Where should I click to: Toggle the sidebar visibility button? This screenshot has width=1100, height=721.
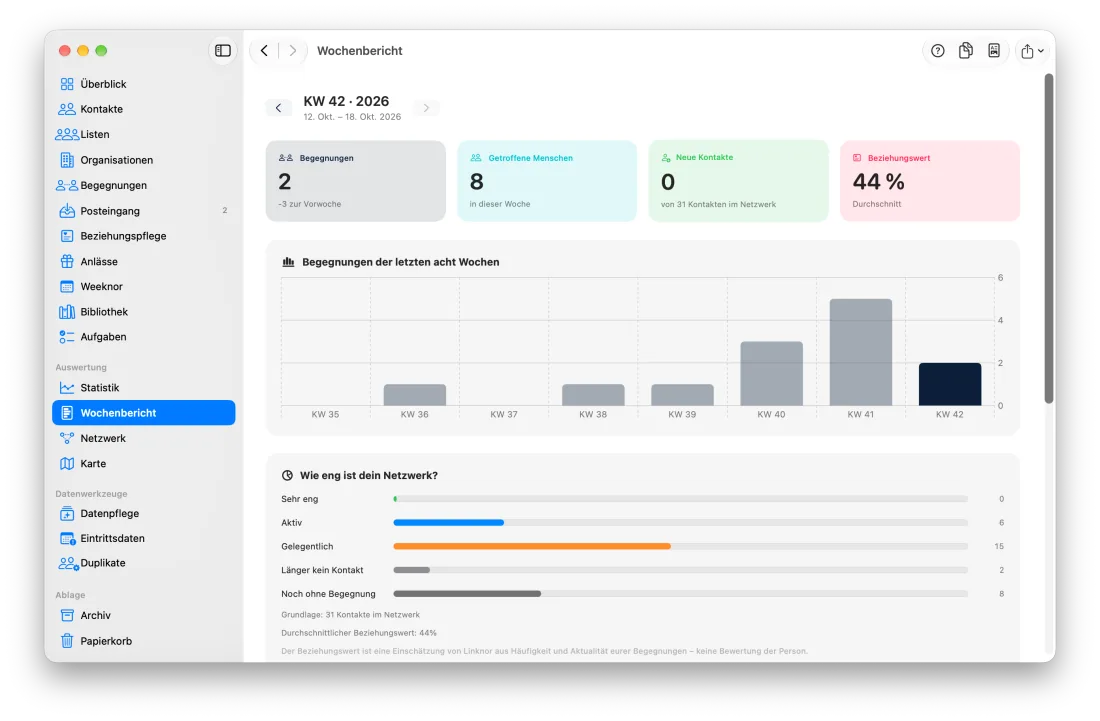pos(222,50)
